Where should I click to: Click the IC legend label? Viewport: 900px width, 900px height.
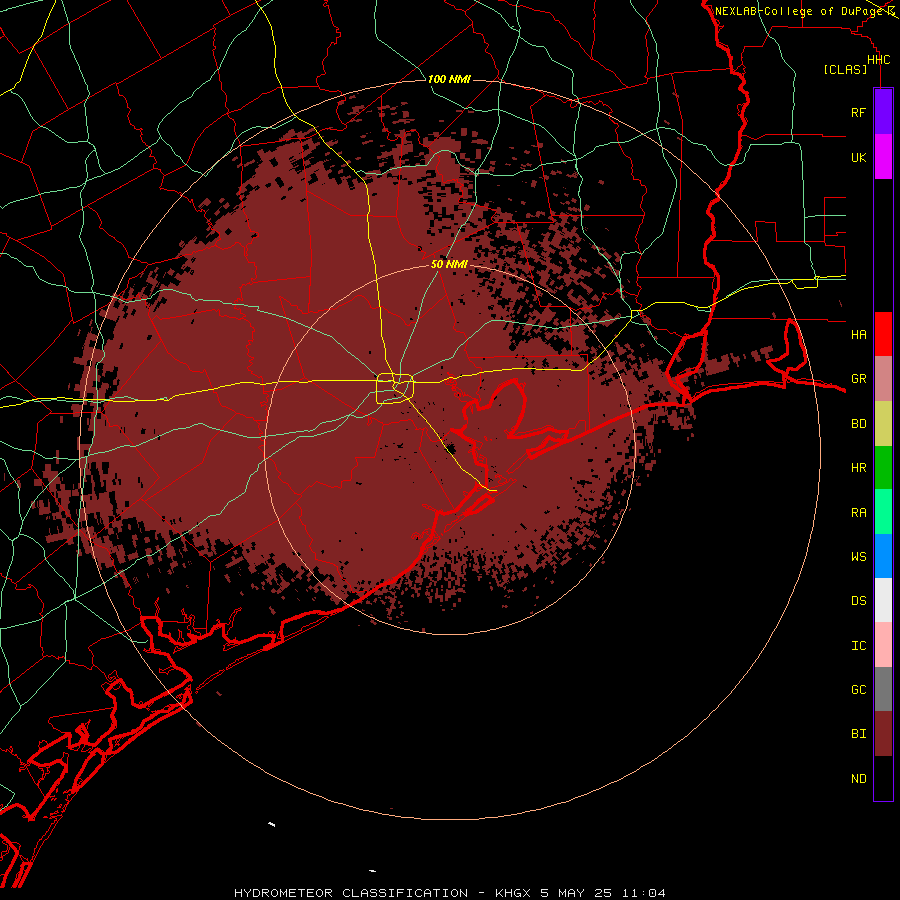click(859, 646)
